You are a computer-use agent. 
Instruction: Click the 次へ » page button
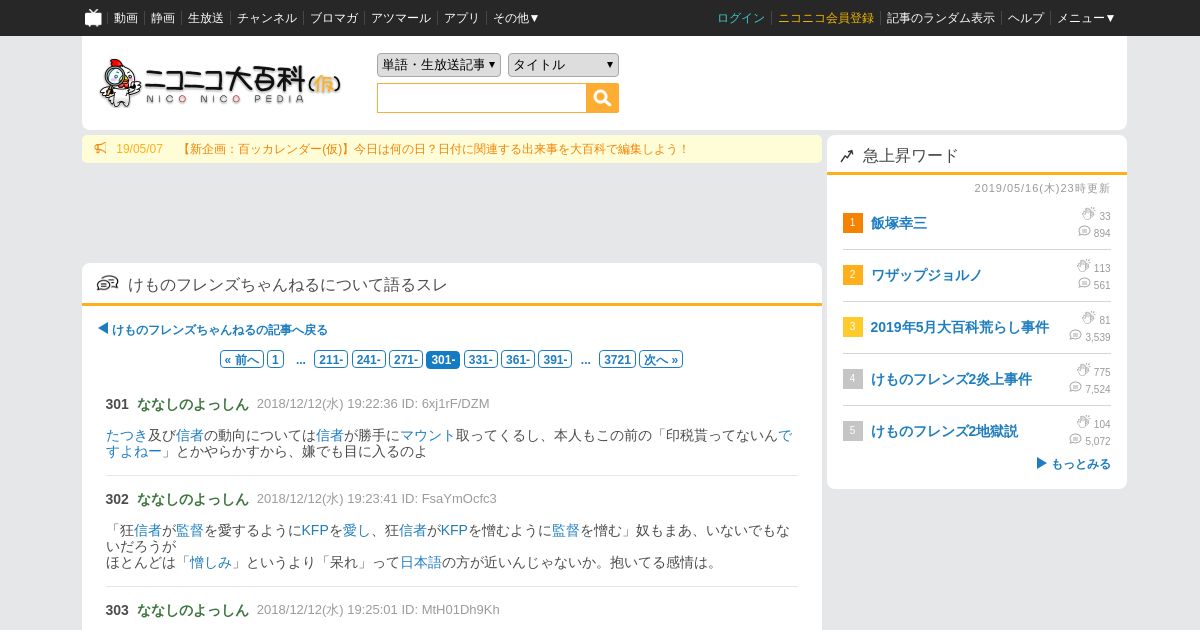pos(661,360)
